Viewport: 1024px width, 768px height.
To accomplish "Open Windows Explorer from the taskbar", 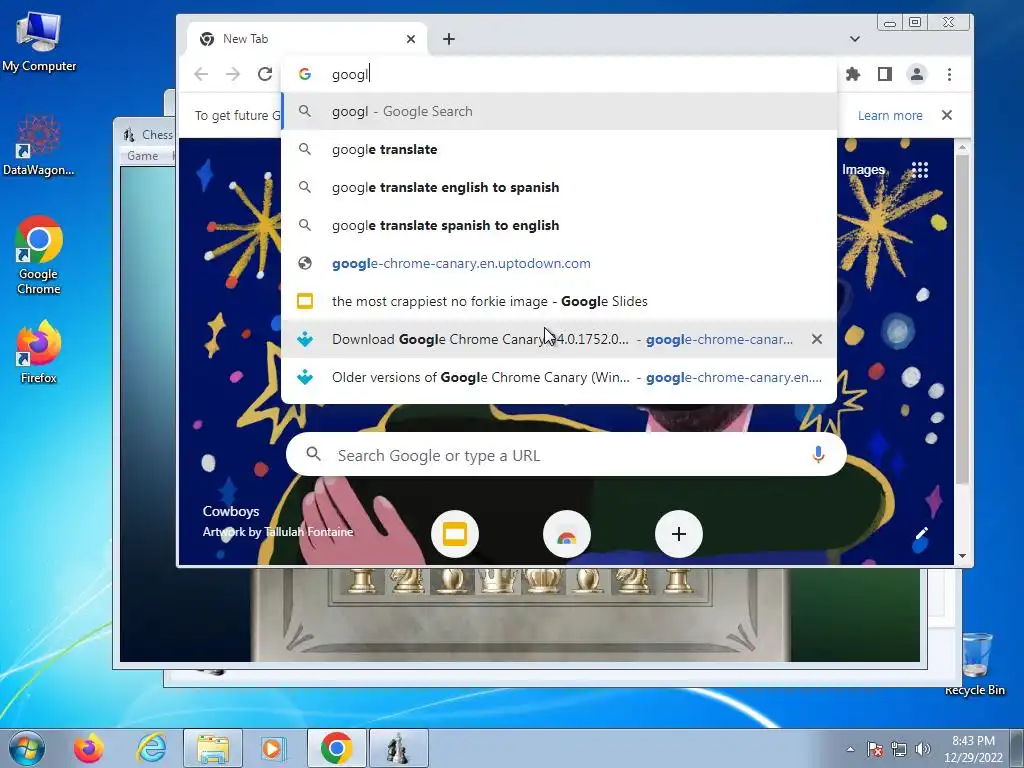I will click(x=213, y=748).
